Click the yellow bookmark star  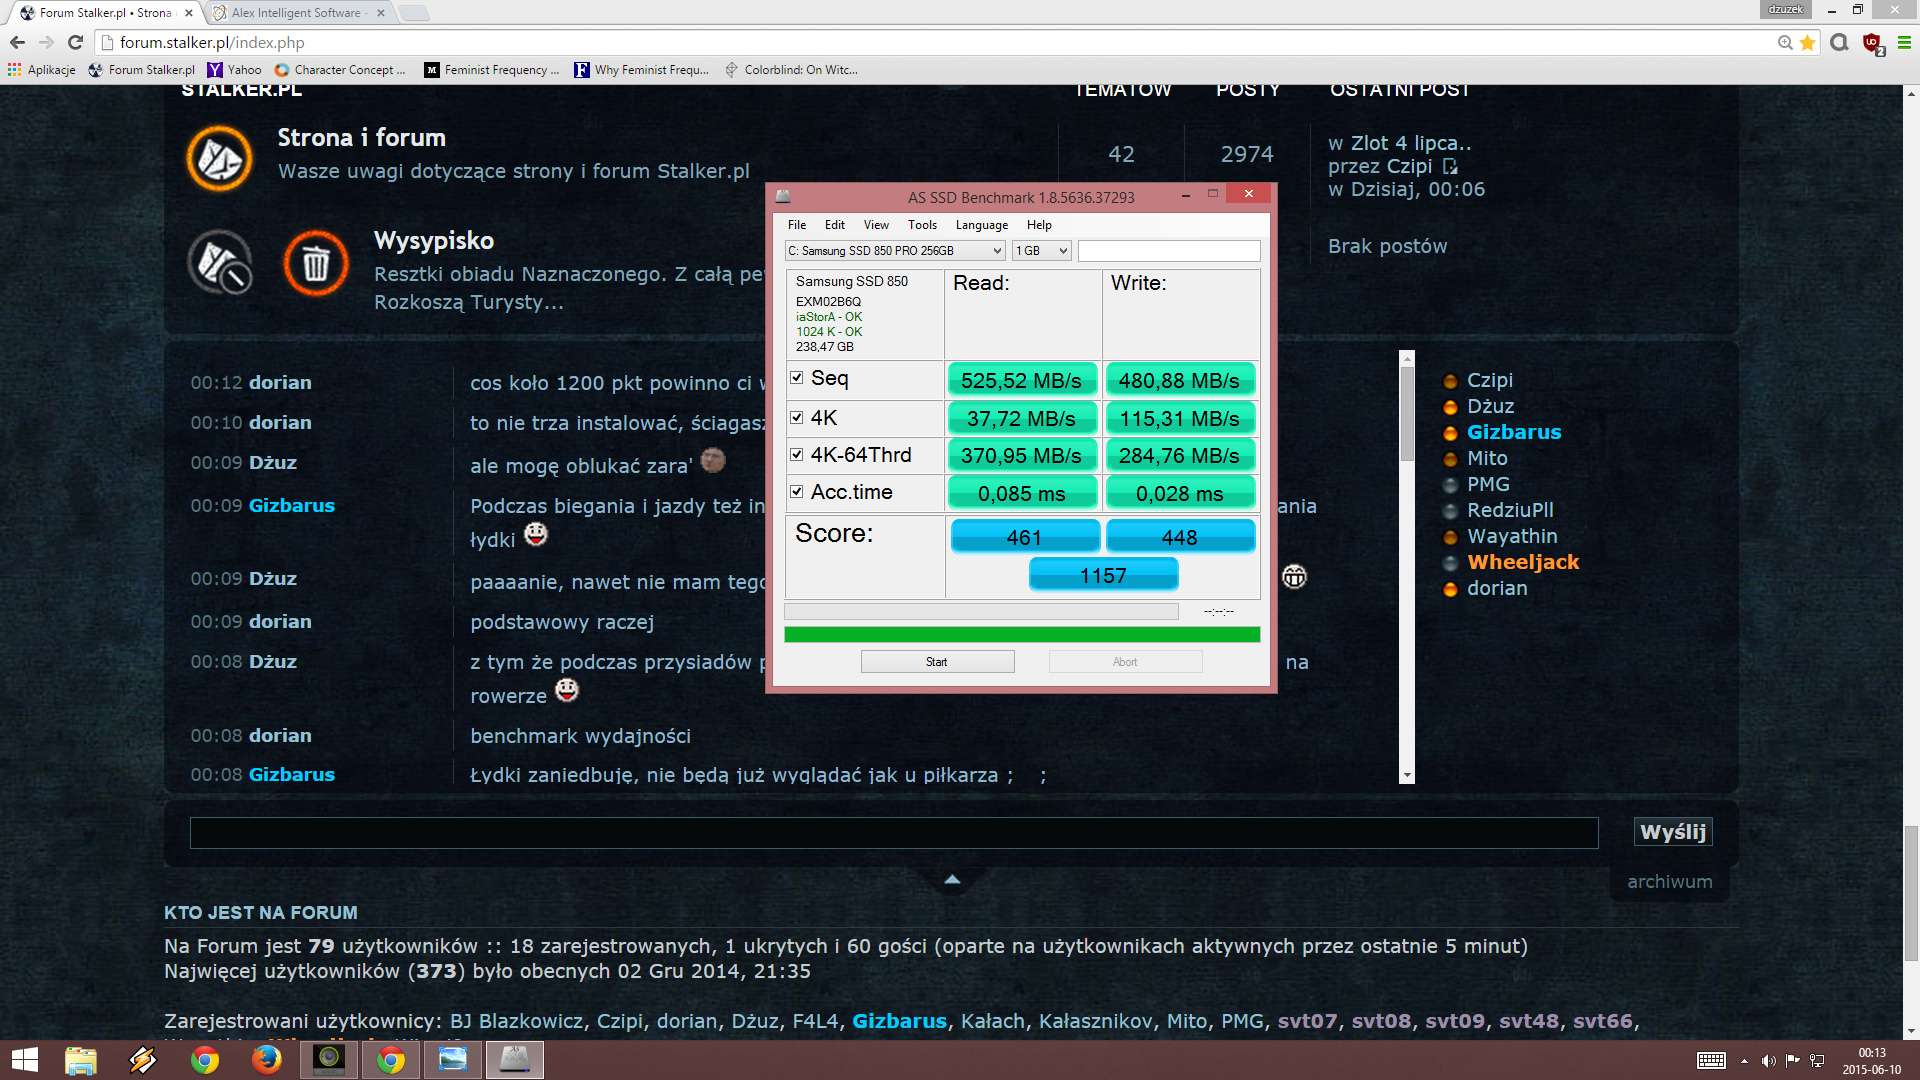coord(1807,42)
